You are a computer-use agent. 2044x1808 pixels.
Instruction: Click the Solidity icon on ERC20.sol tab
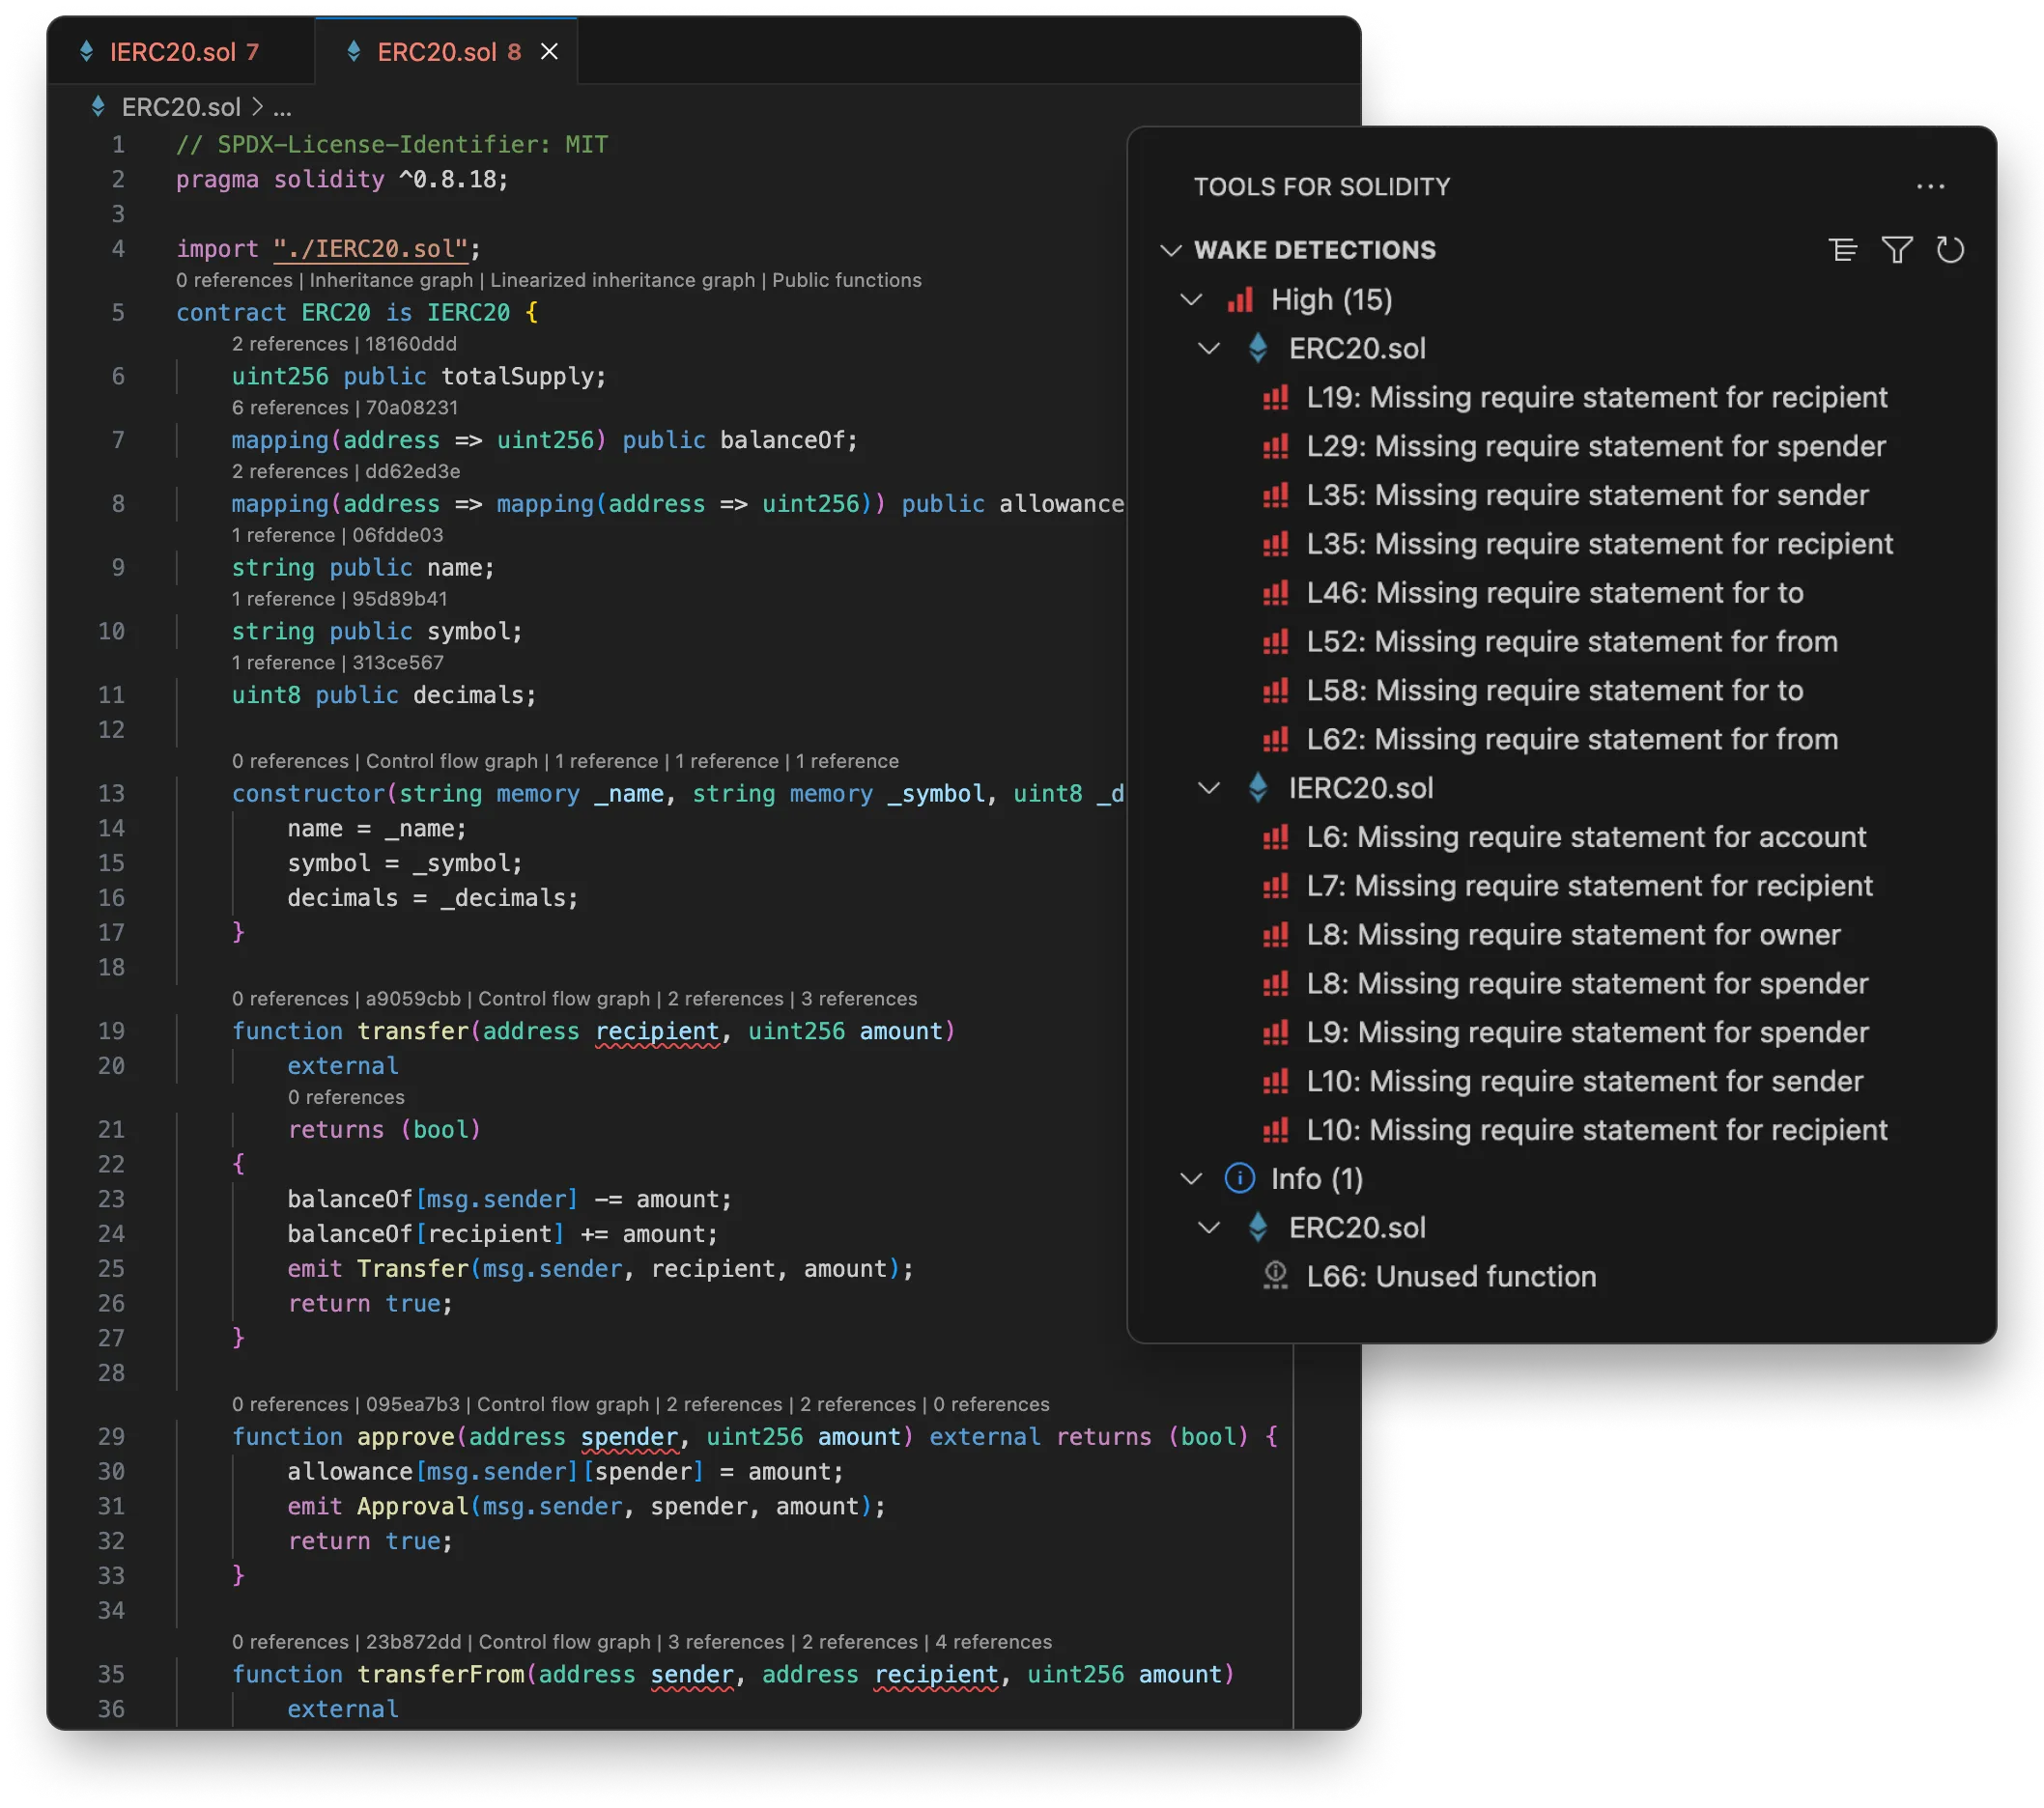[353, 51]
